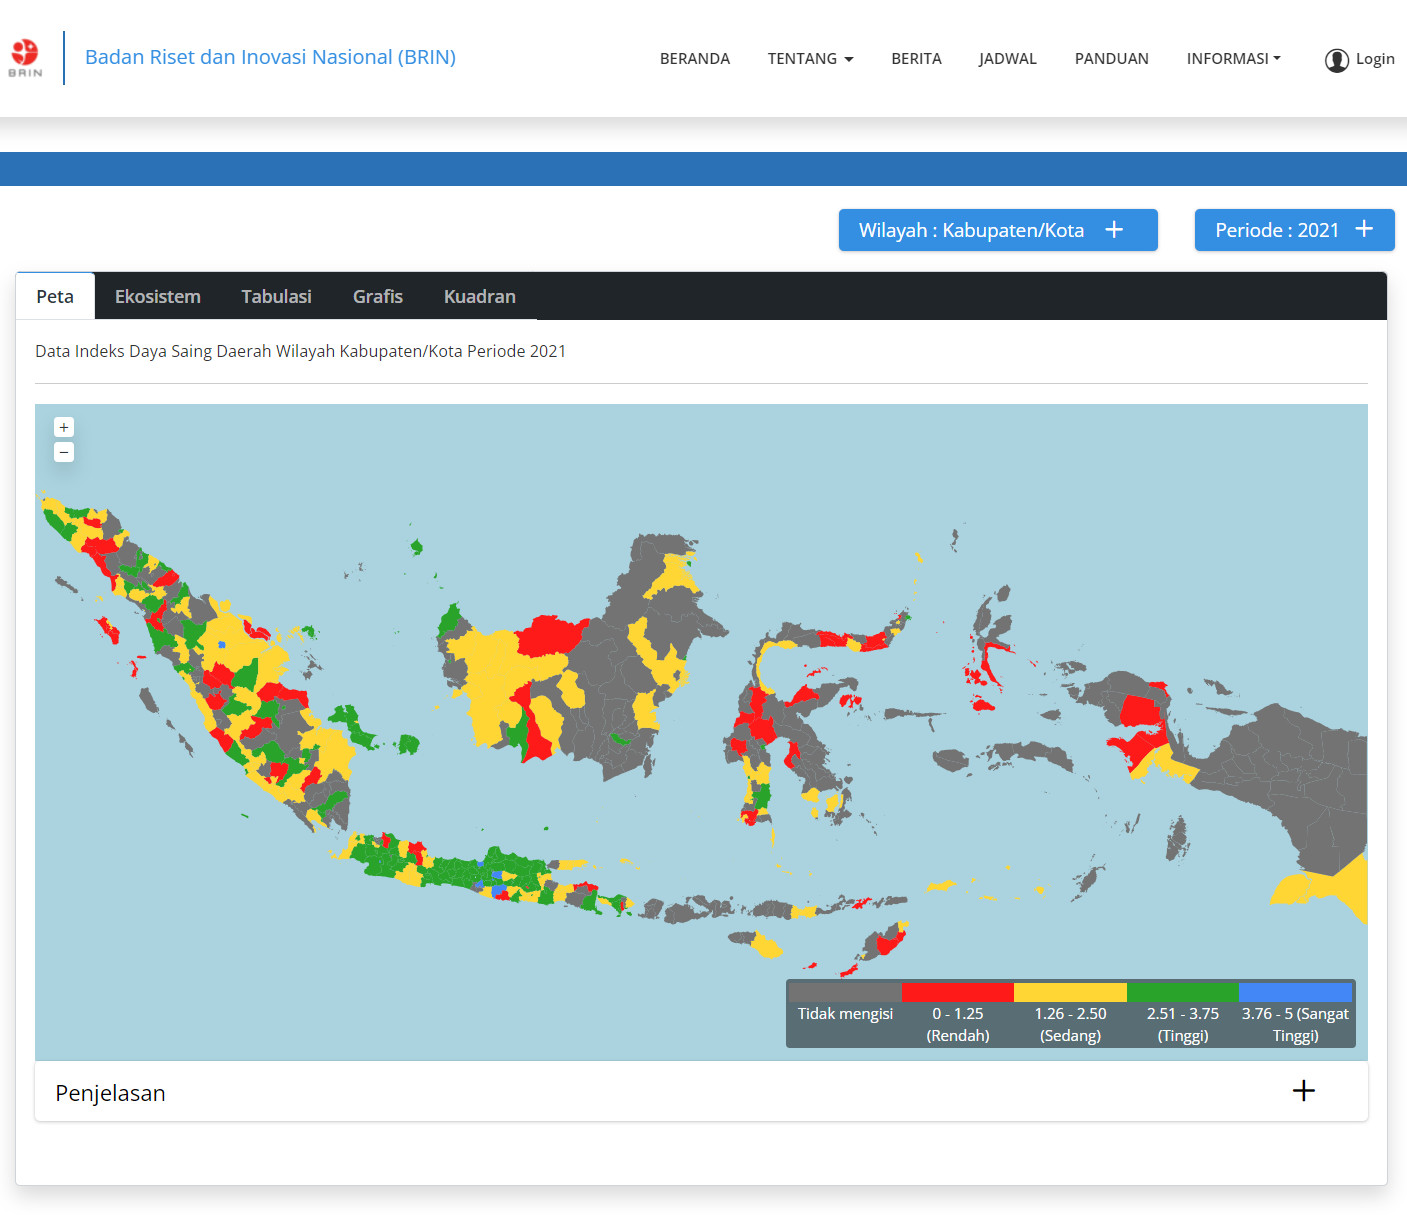1407x1215 pixels.
Task: Open the INFORMASI dropdown menu
Action: point(1233,59)
